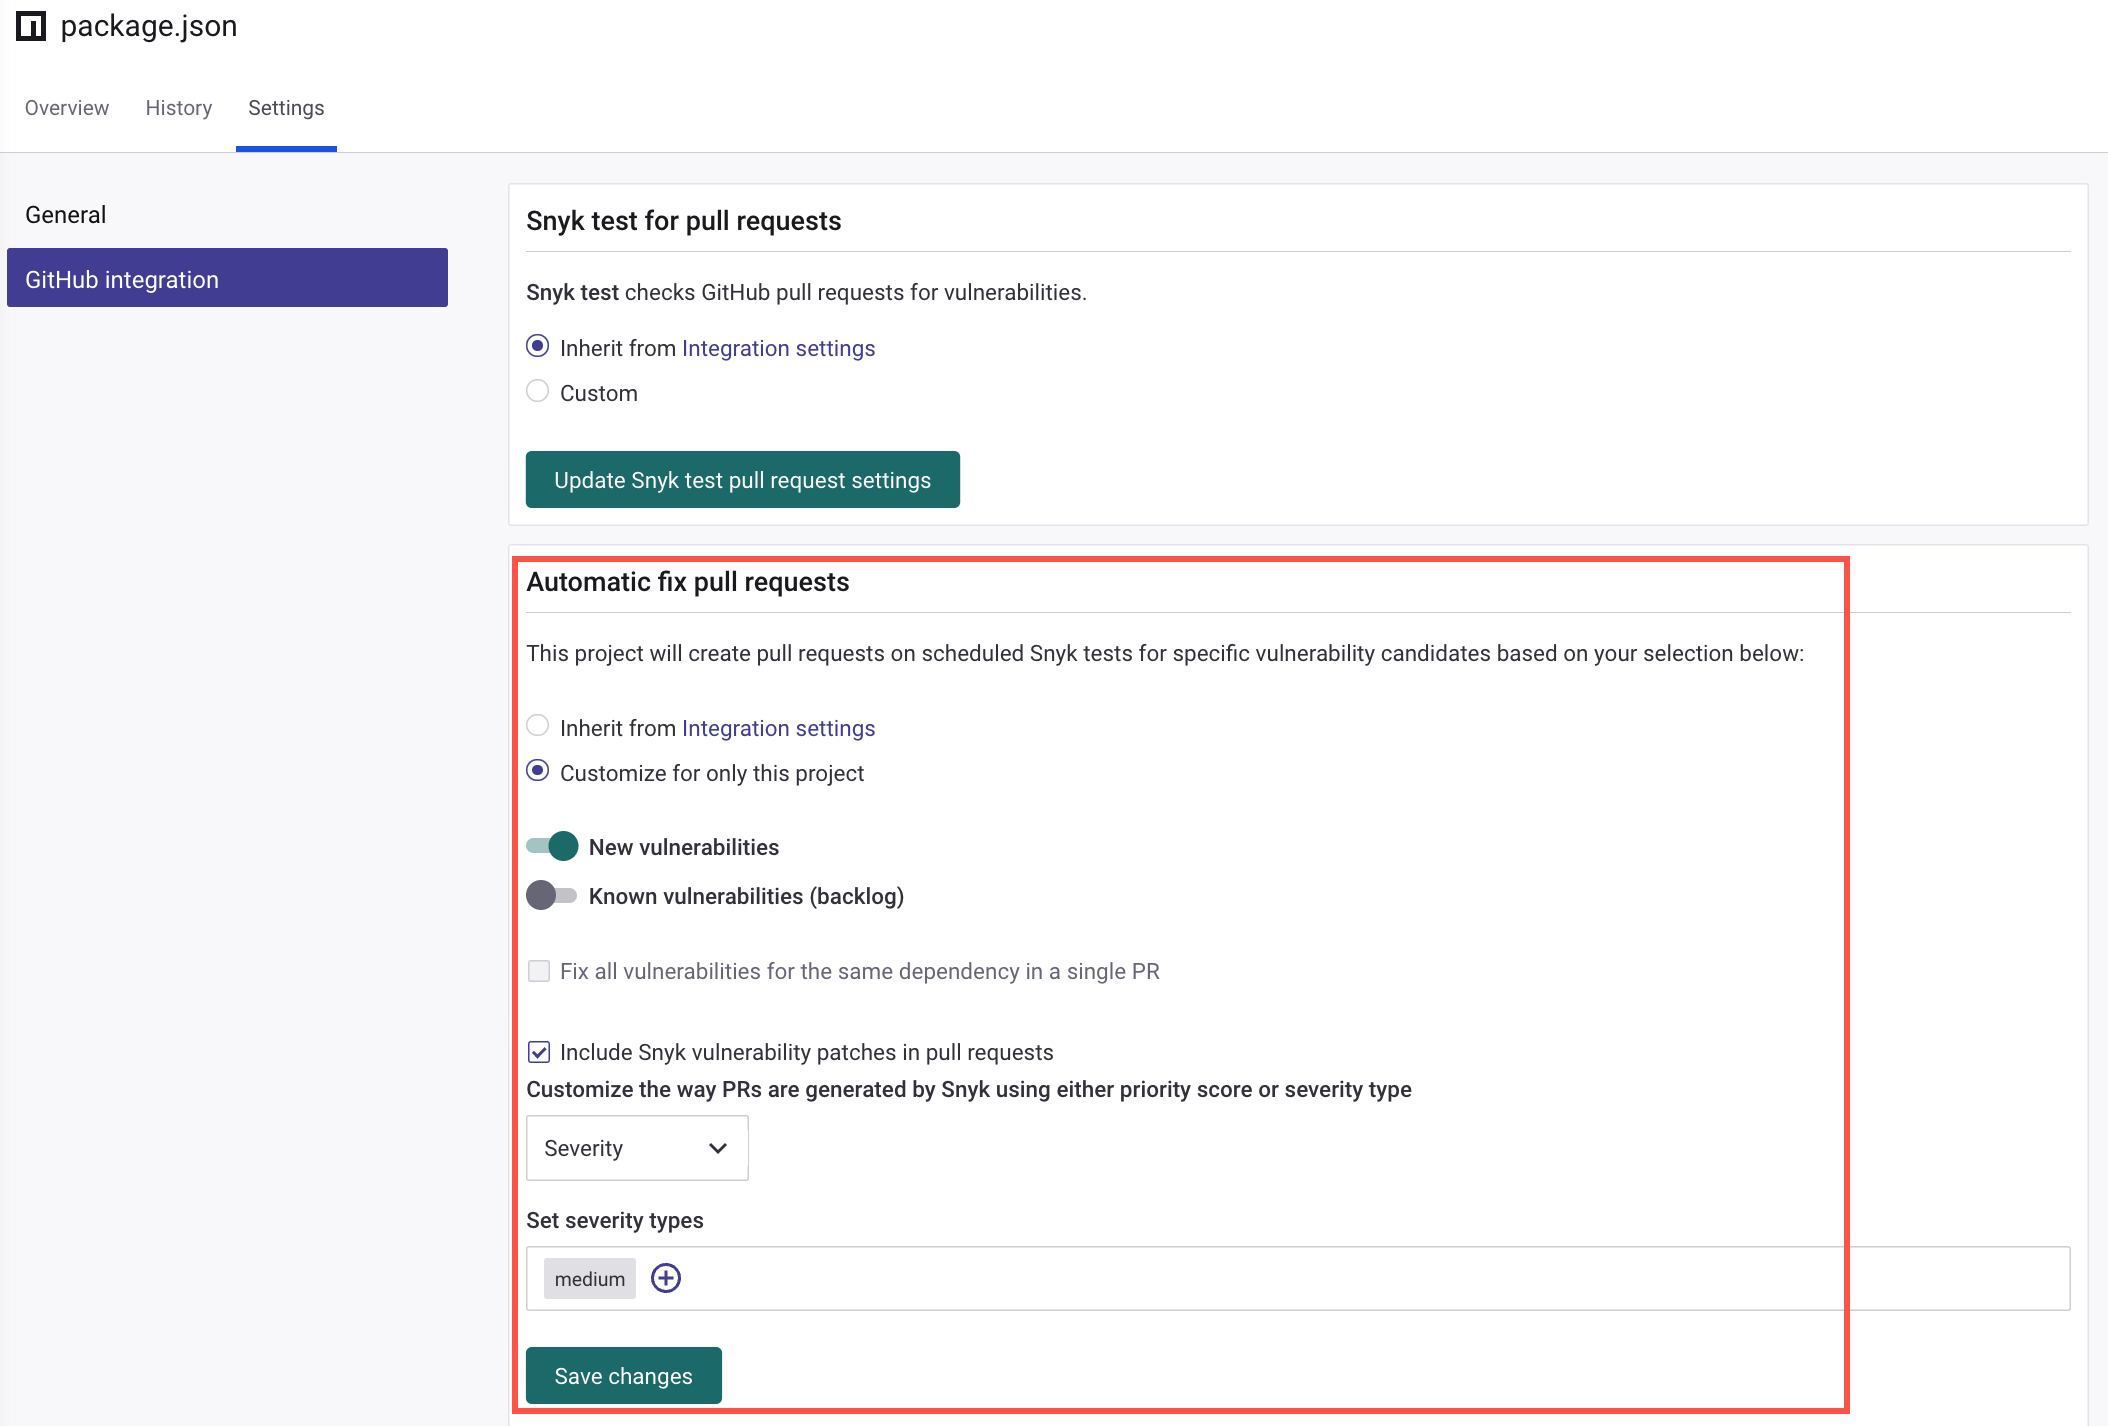Click the plus icon to add severity

665,1278
